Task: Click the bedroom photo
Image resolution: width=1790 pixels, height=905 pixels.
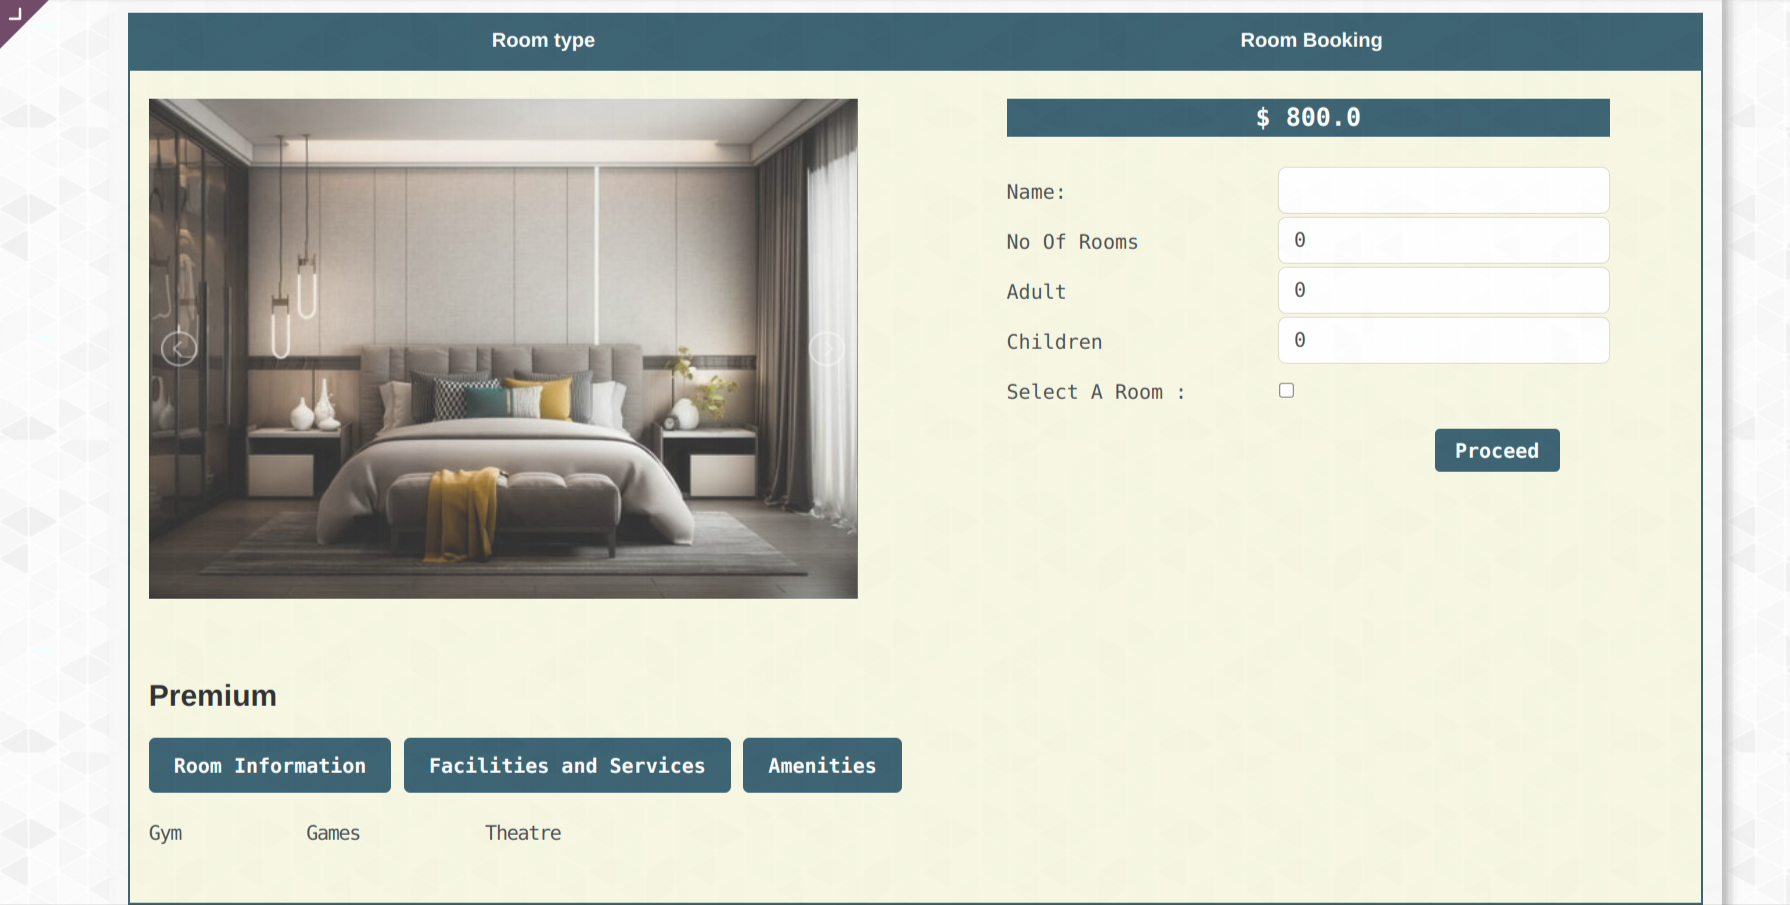Action: point(503,470)
